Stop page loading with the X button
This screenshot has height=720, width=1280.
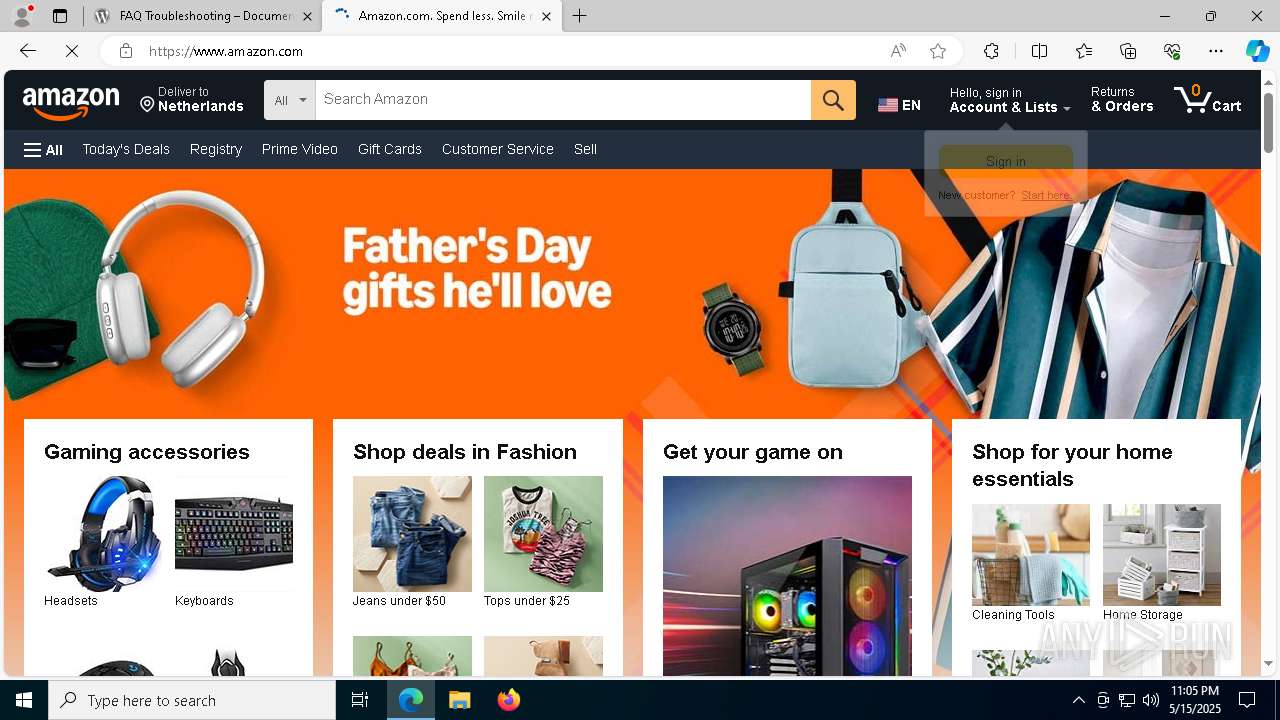pos(72,51)
